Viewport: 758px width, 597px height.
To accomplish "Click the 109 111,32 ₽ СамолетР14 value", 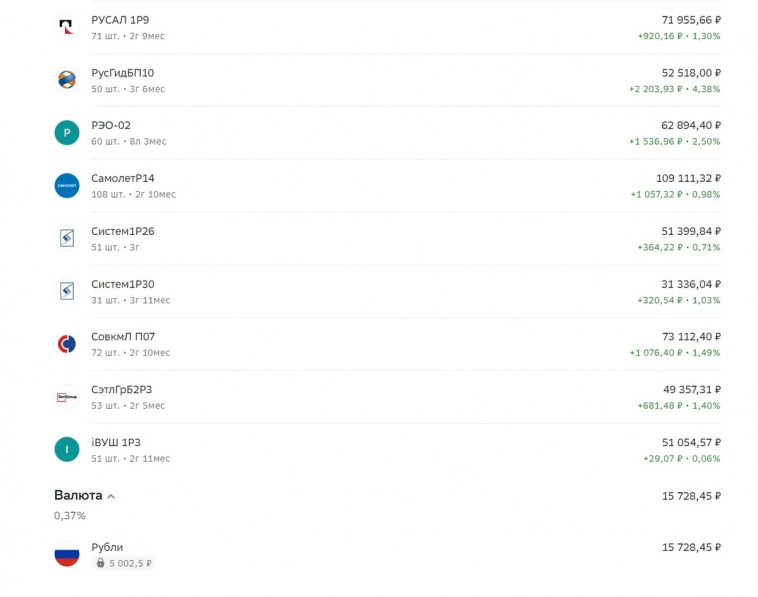I will point(688,178).
